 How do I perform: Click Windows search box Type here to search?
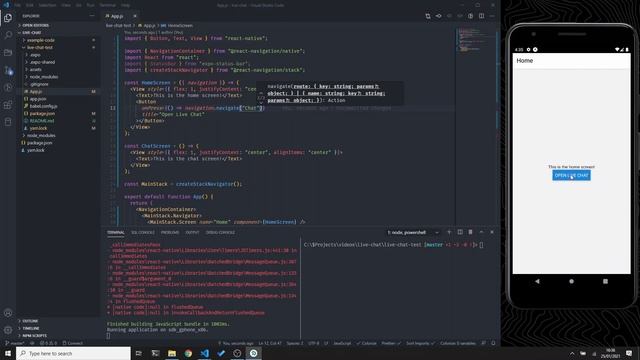point(73,353)
